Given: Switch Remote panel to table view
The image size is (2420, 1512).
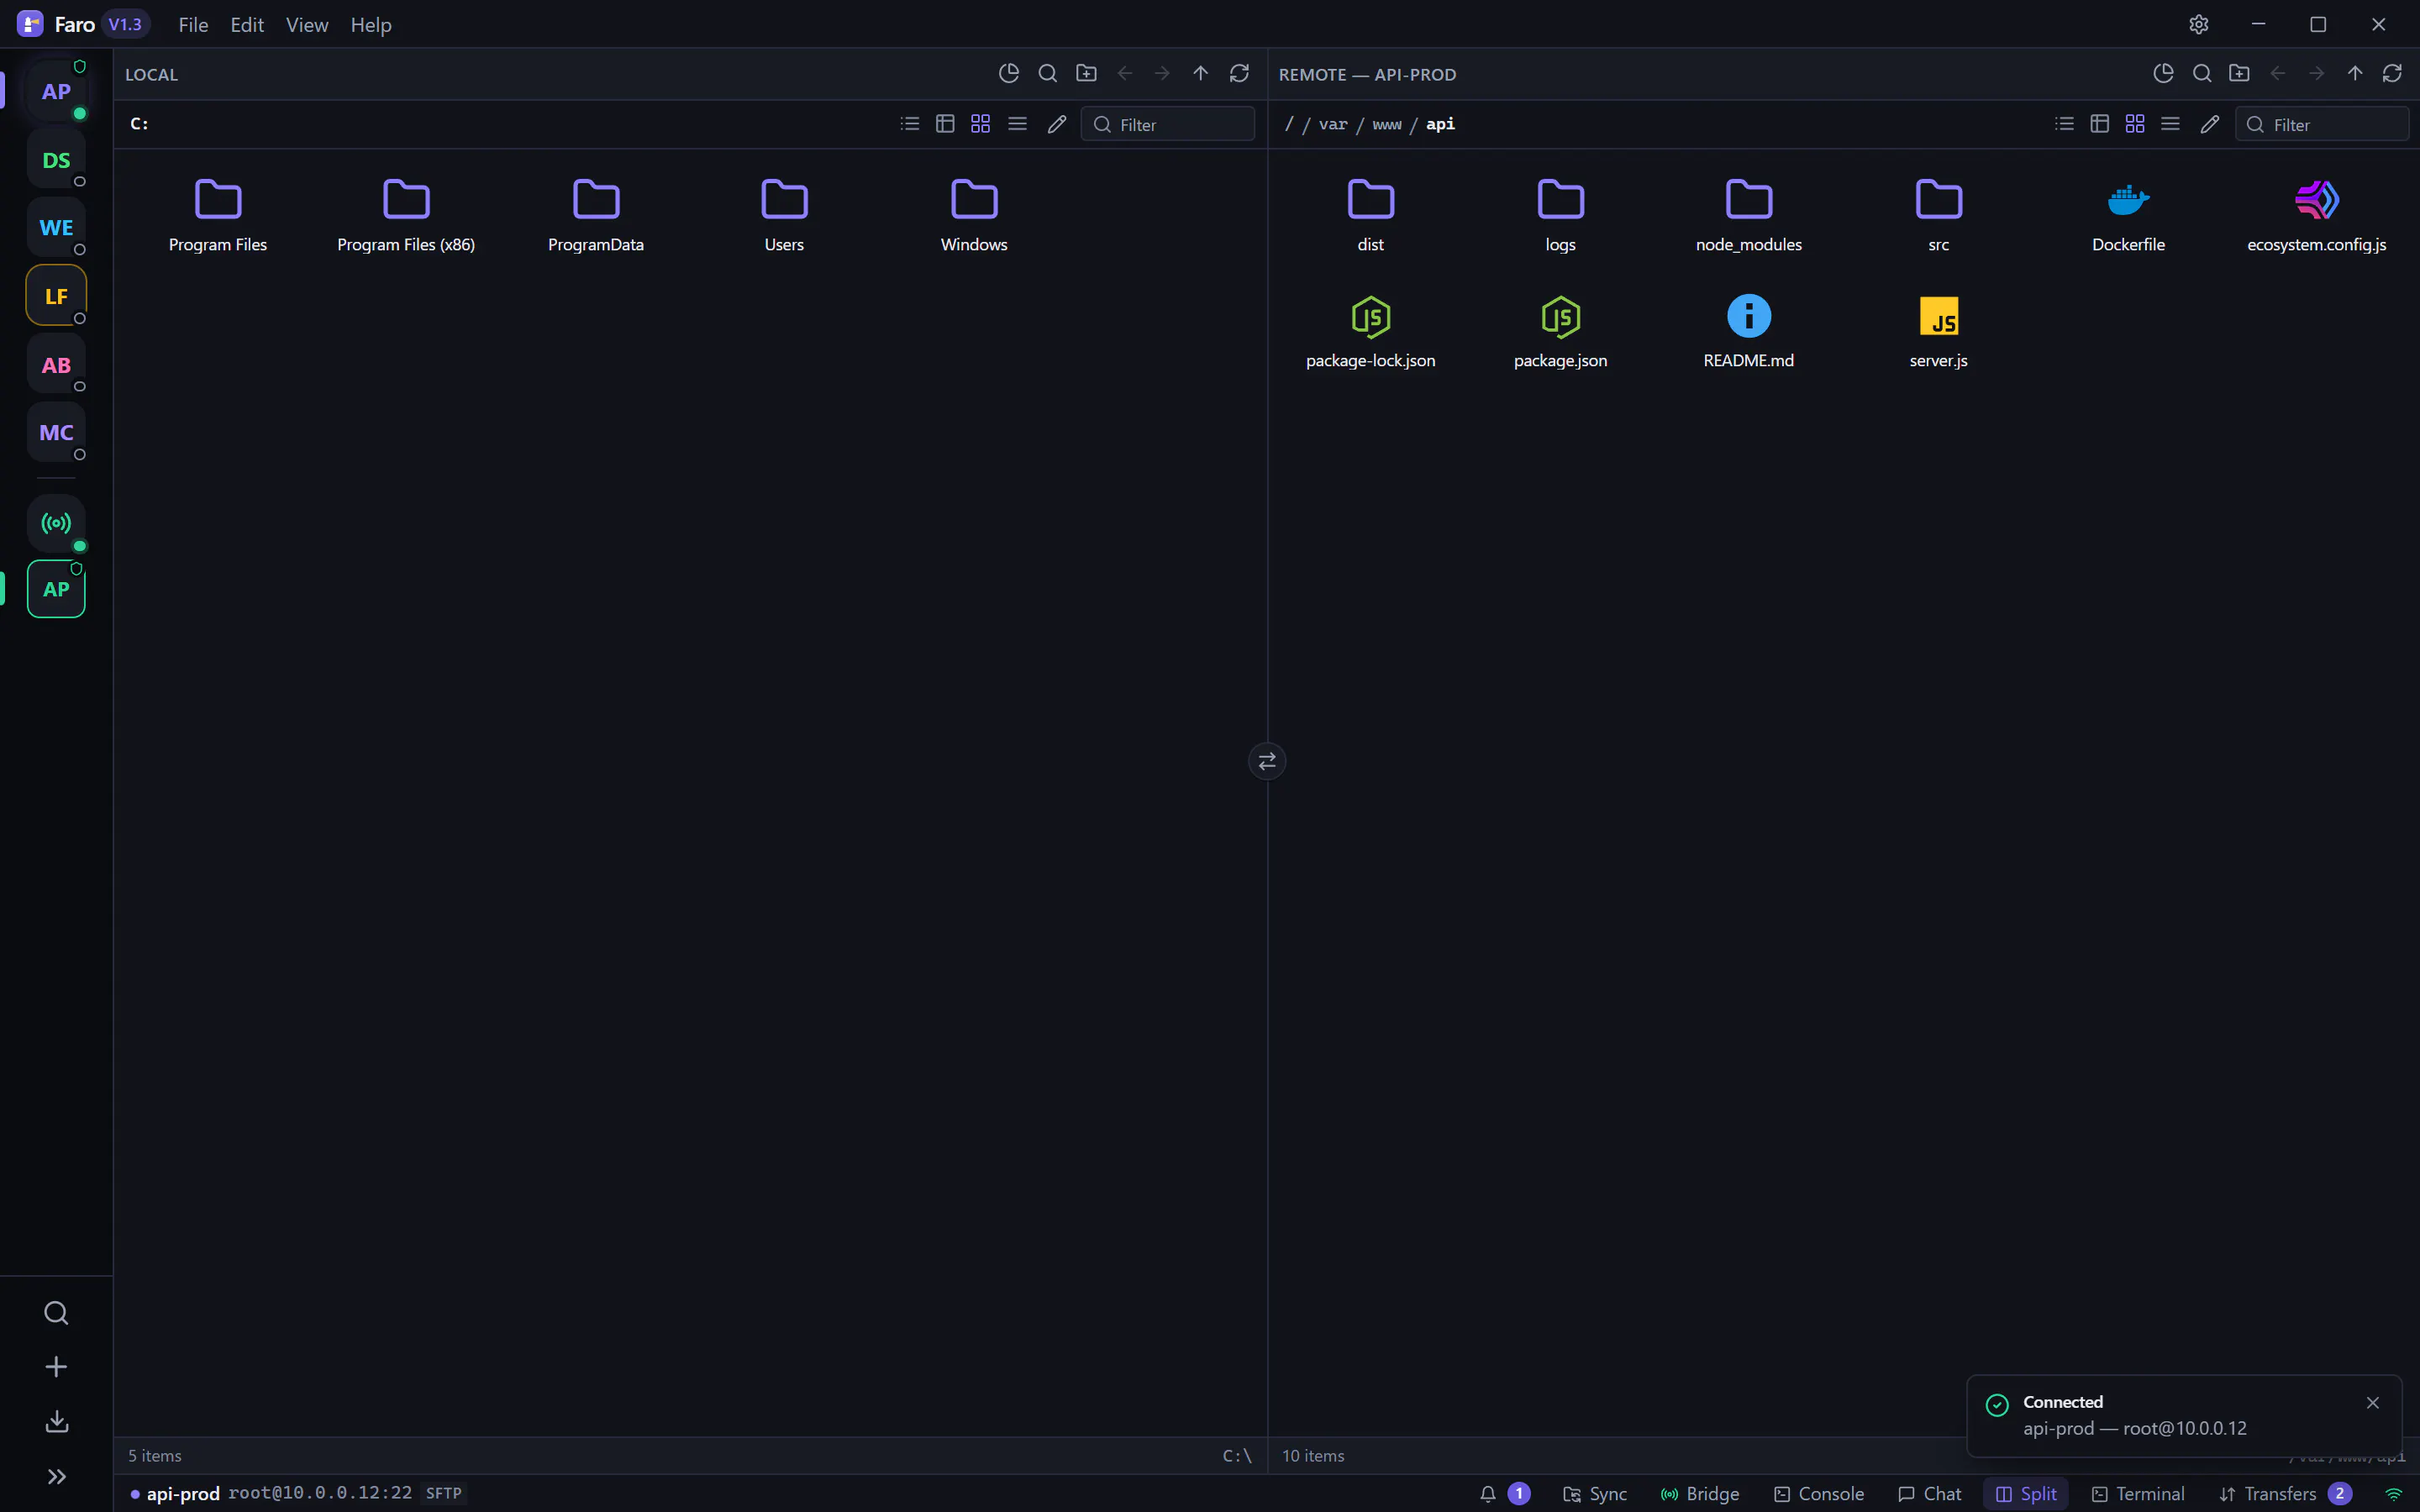Looking at the screenshot, I should pyautogui.click(x=2099, y=124).
